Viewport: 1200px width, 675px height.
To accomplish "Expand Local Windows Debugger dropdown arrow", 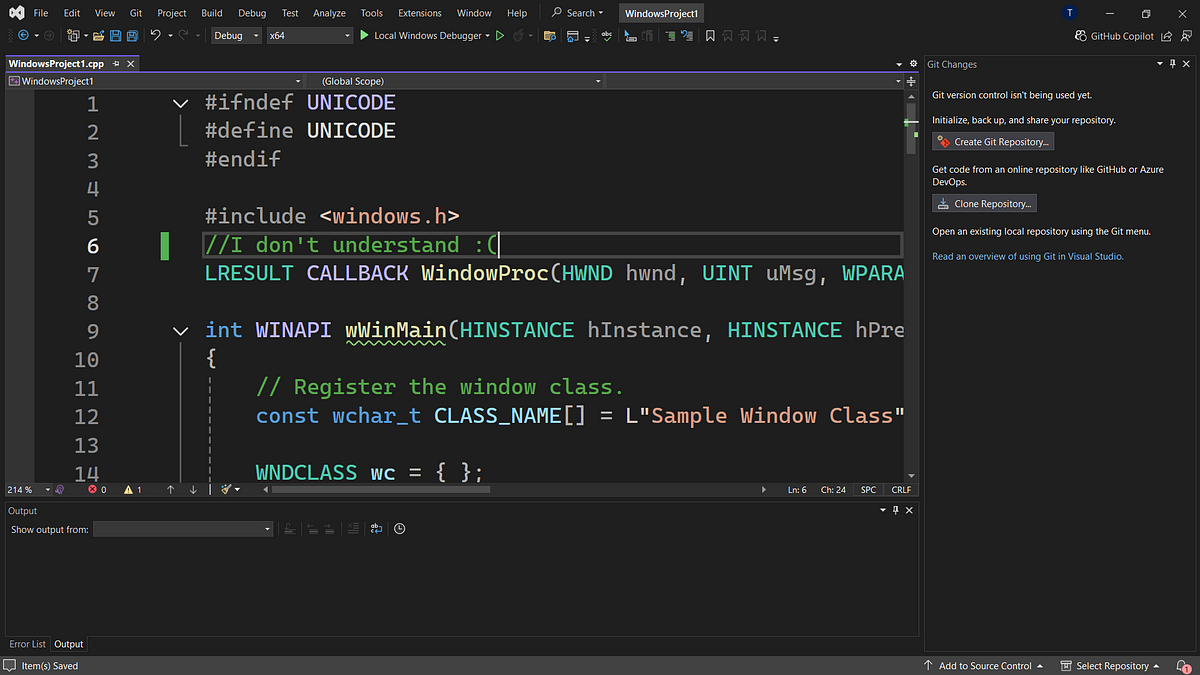I will click(487, 35).
